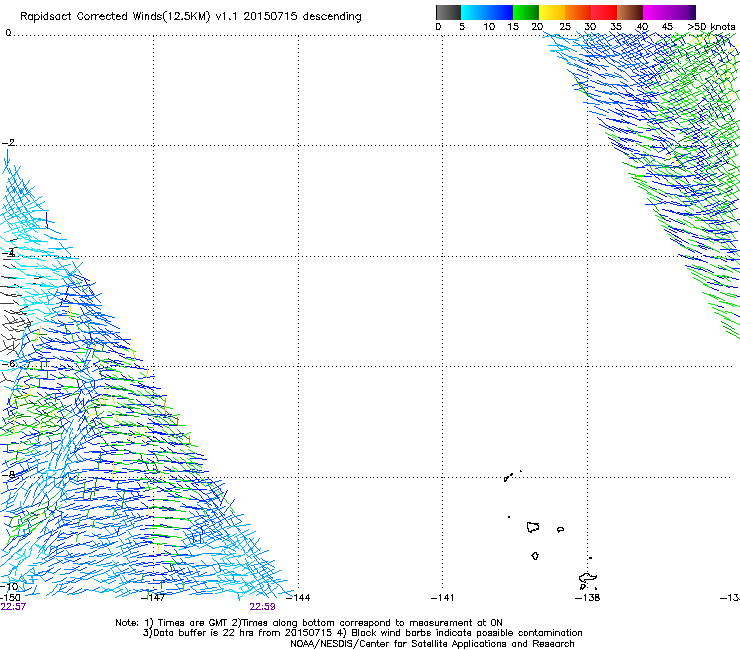Click the Rapidscat Corrected Winds title text

point(191,17)
